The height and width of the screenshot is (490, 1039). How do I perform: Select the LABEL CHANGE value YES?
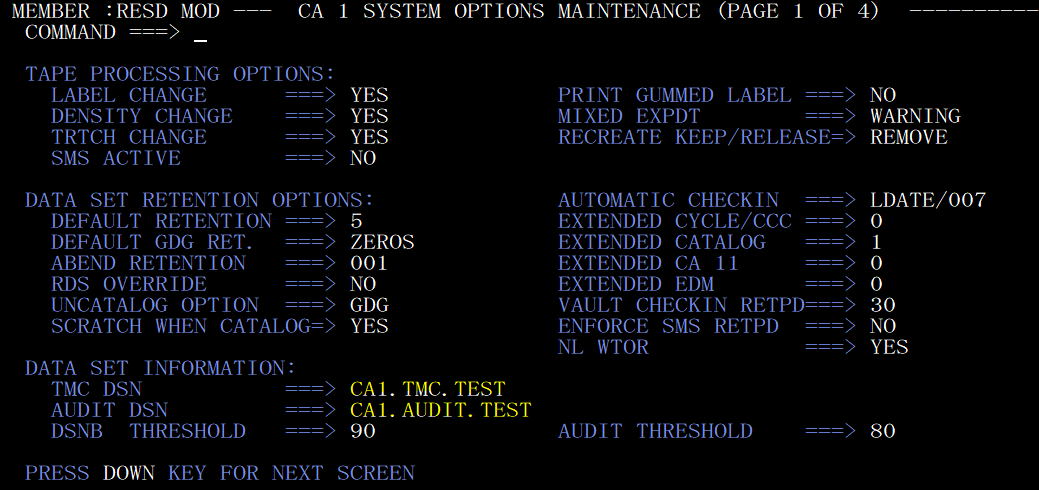369,95
